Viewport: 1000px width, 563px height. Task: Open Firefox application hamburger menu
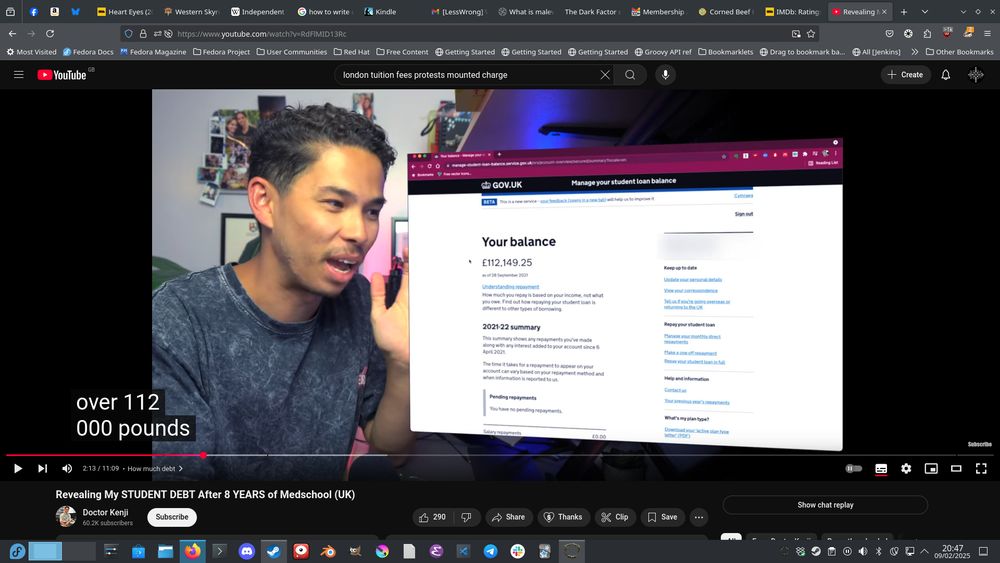click(x=987, y=34)
